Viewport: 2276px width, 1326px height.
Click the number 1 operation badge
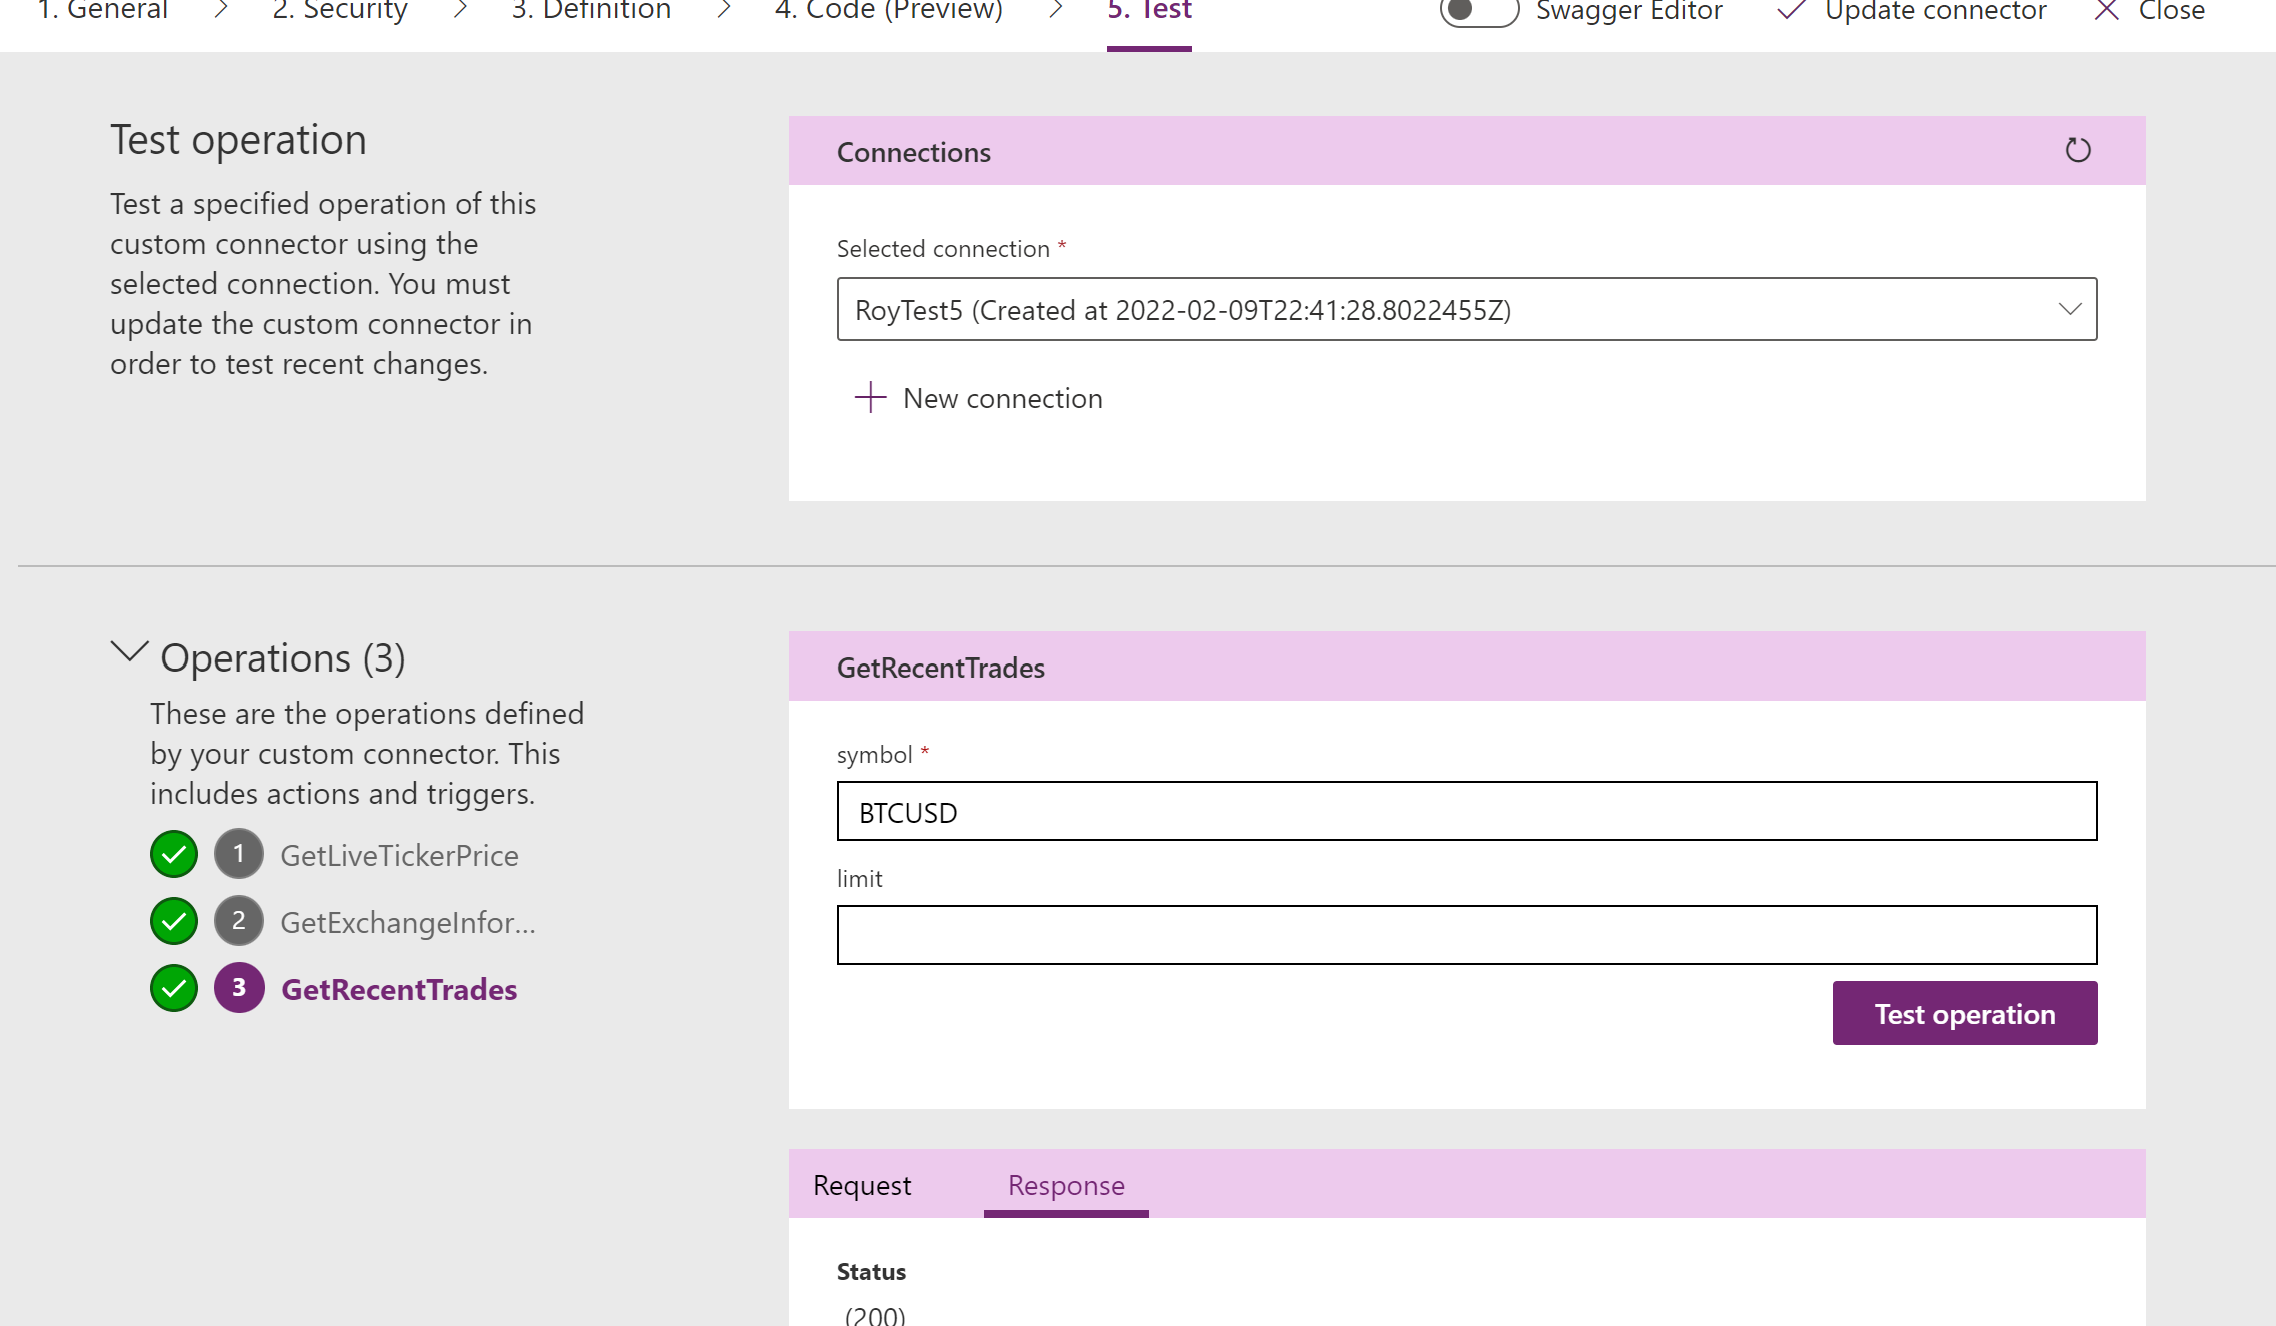pos(238,854)
